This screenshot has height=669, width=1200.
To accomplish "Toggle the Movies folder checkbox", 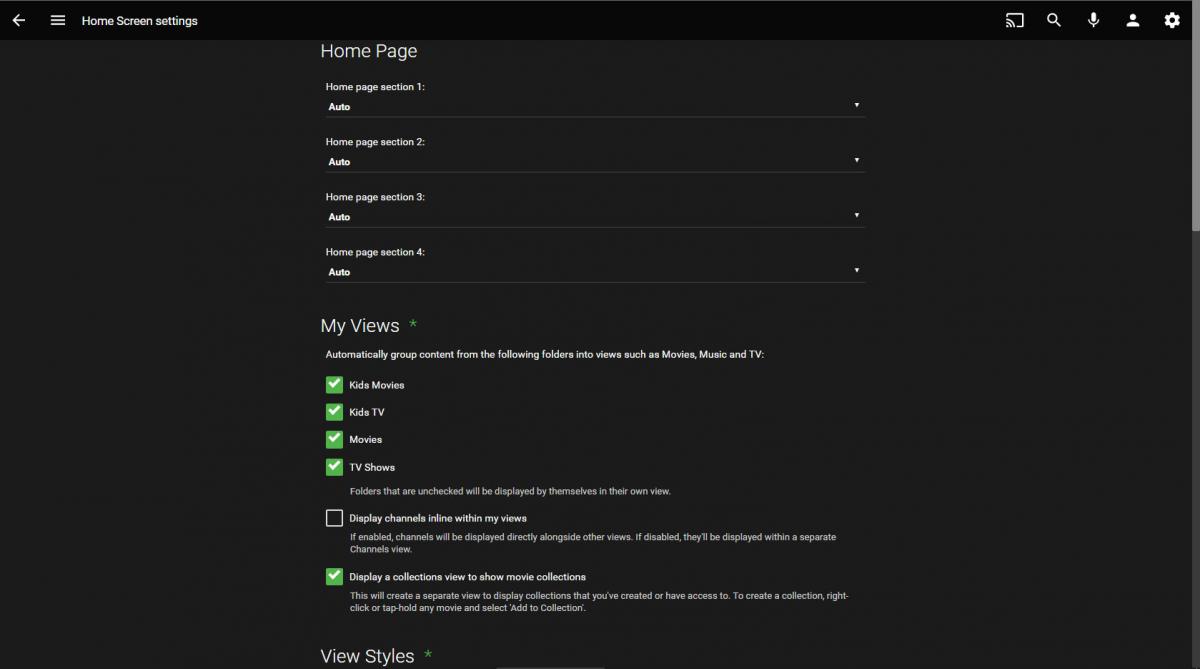I will click(x=334, y=439).
